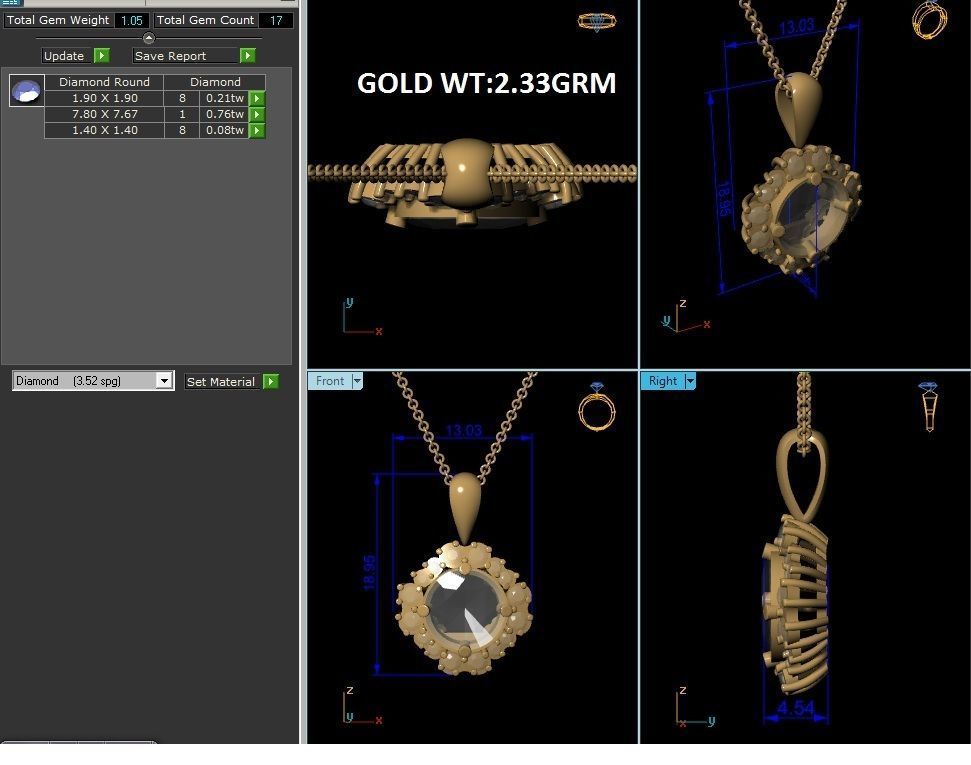Click the Diamond Round column header

(104, 82)
